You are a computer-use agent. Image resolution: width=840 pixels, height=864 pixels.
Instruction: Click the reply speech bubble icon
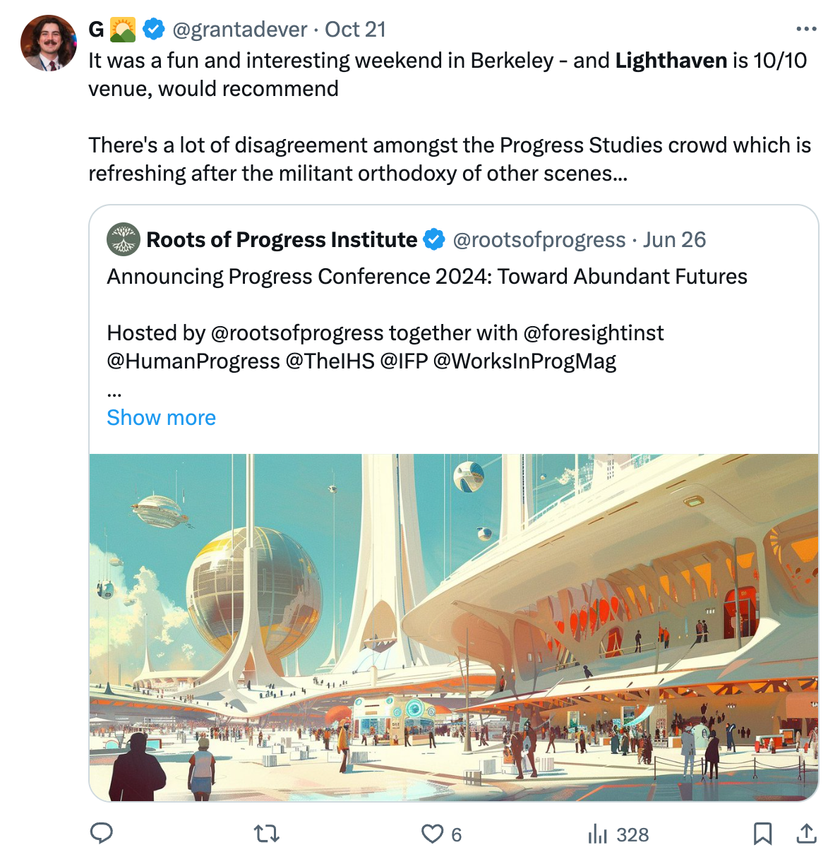pyautogui.click(x=101, y=834)
